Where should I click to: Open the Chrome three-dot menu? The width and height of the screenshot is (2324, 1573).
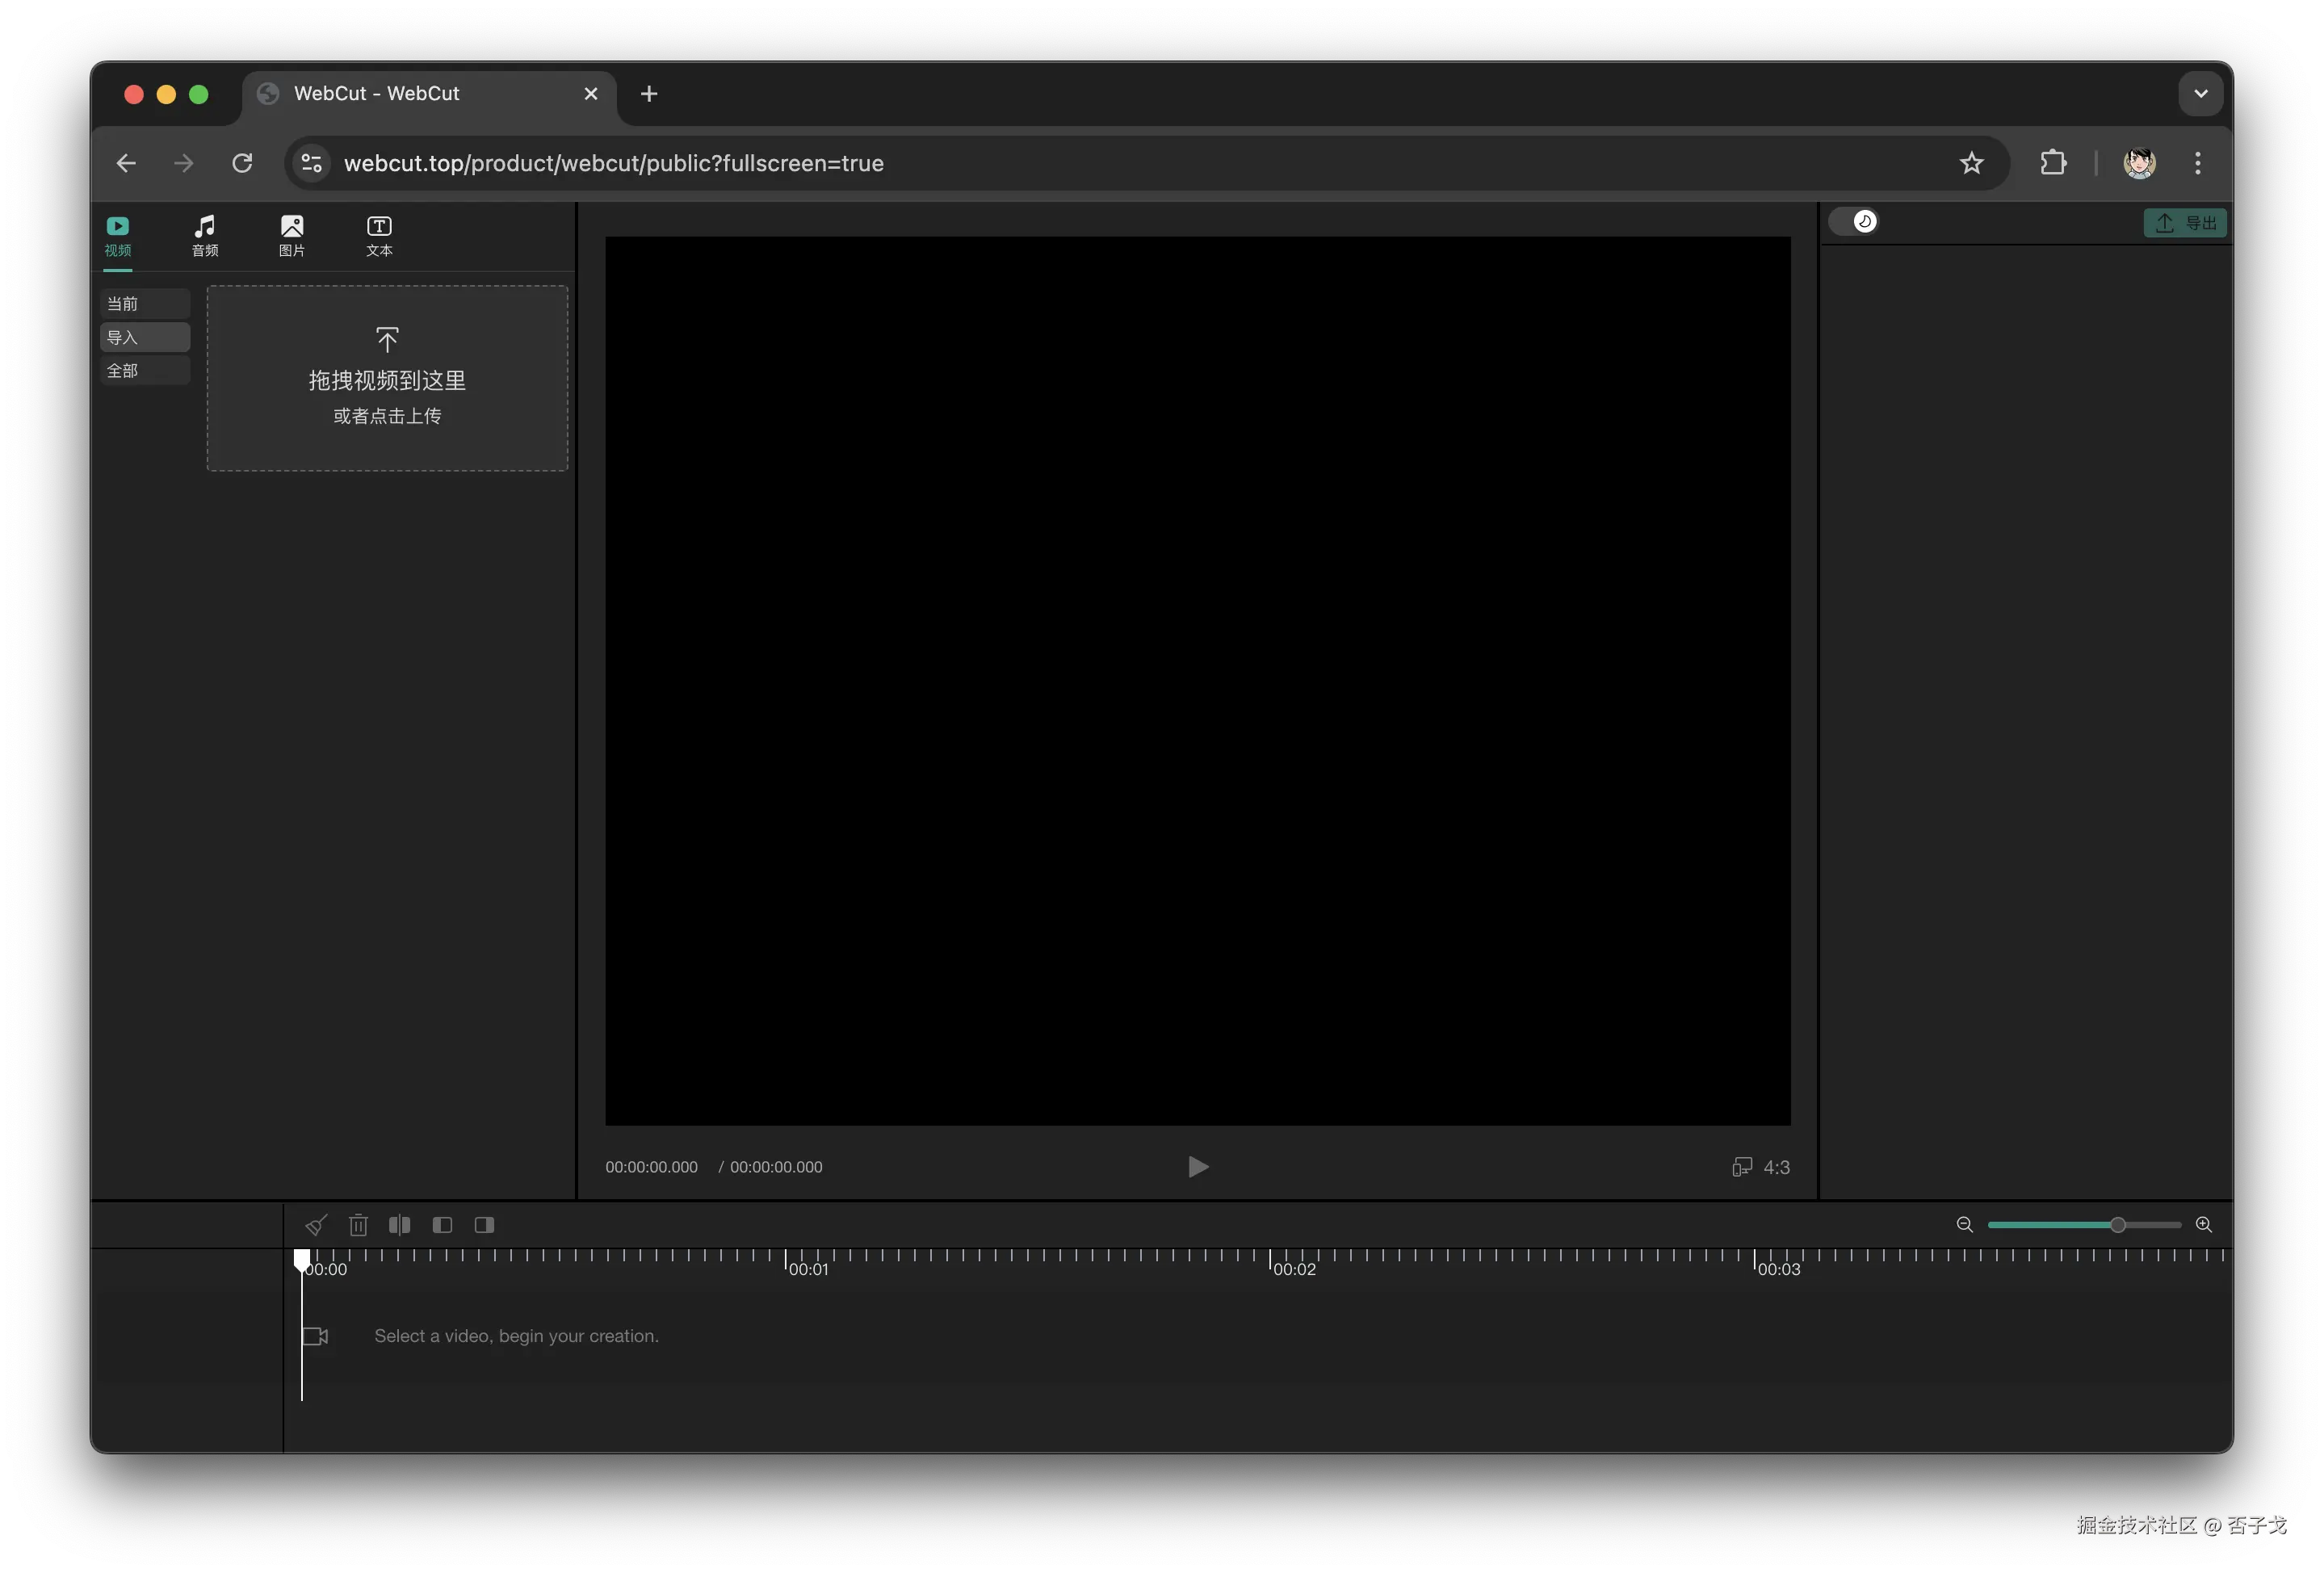coord(2197,163)
